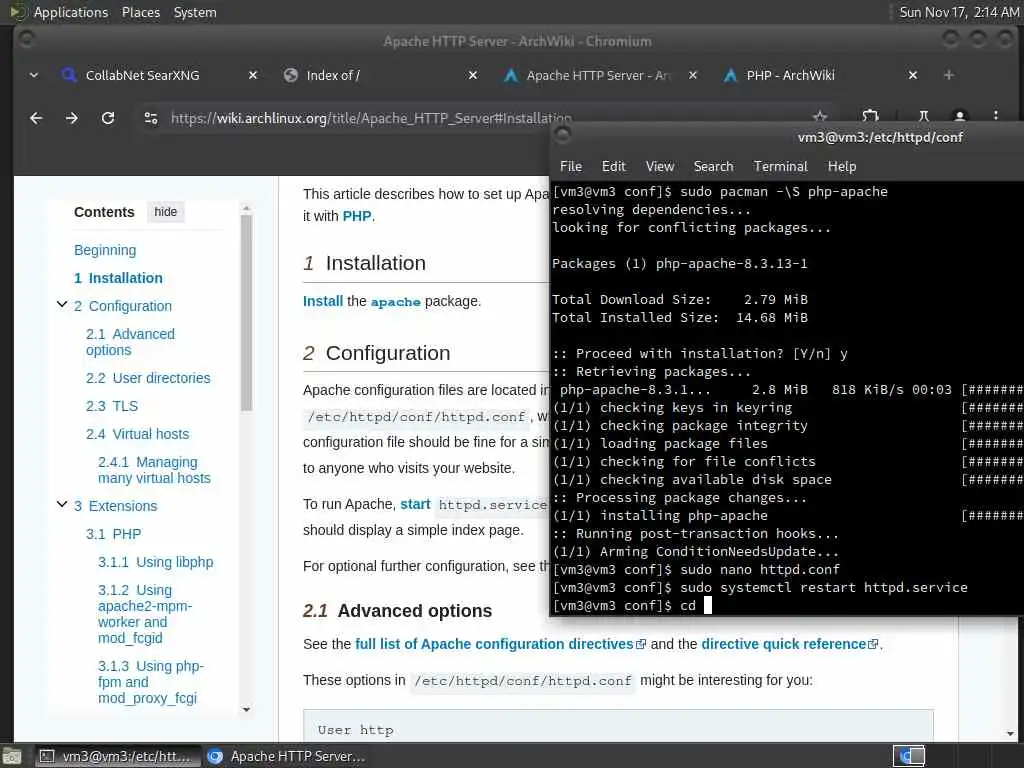Open the PHP link in article intro
The width and height of the screenshot is (1024, 768).
pos(357,216)
